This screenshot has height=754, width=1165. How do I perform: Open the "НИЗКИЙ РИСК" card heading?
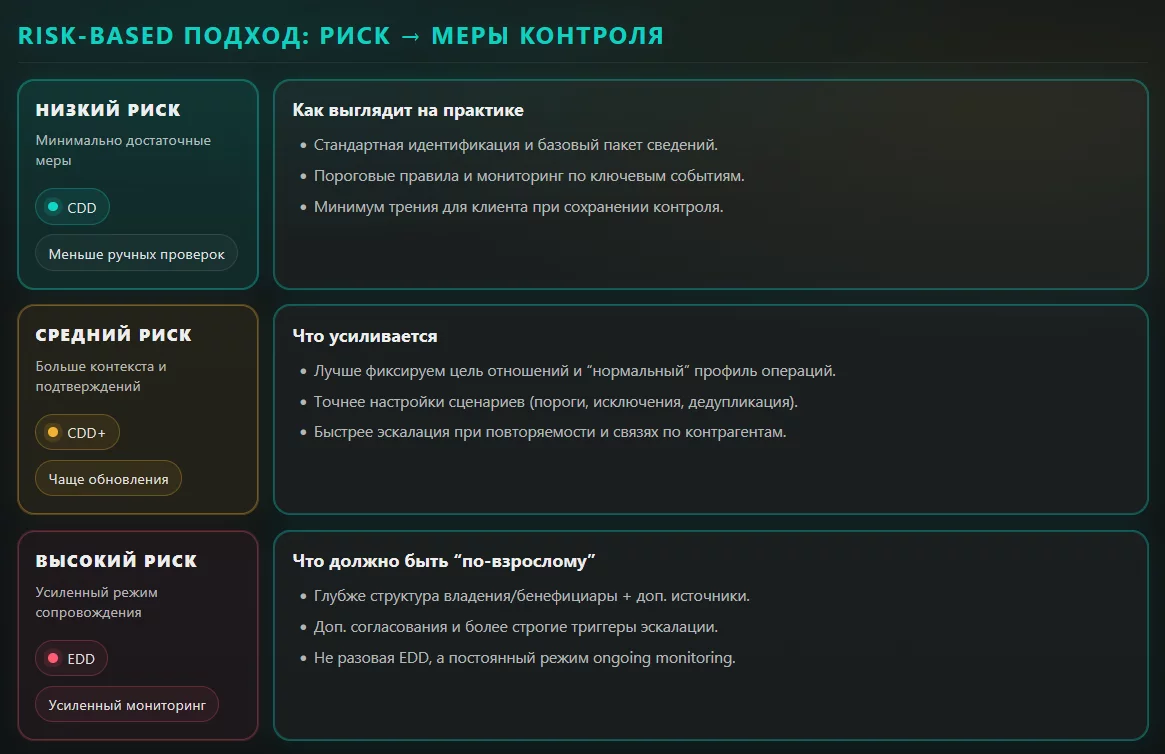coord(108,110)
